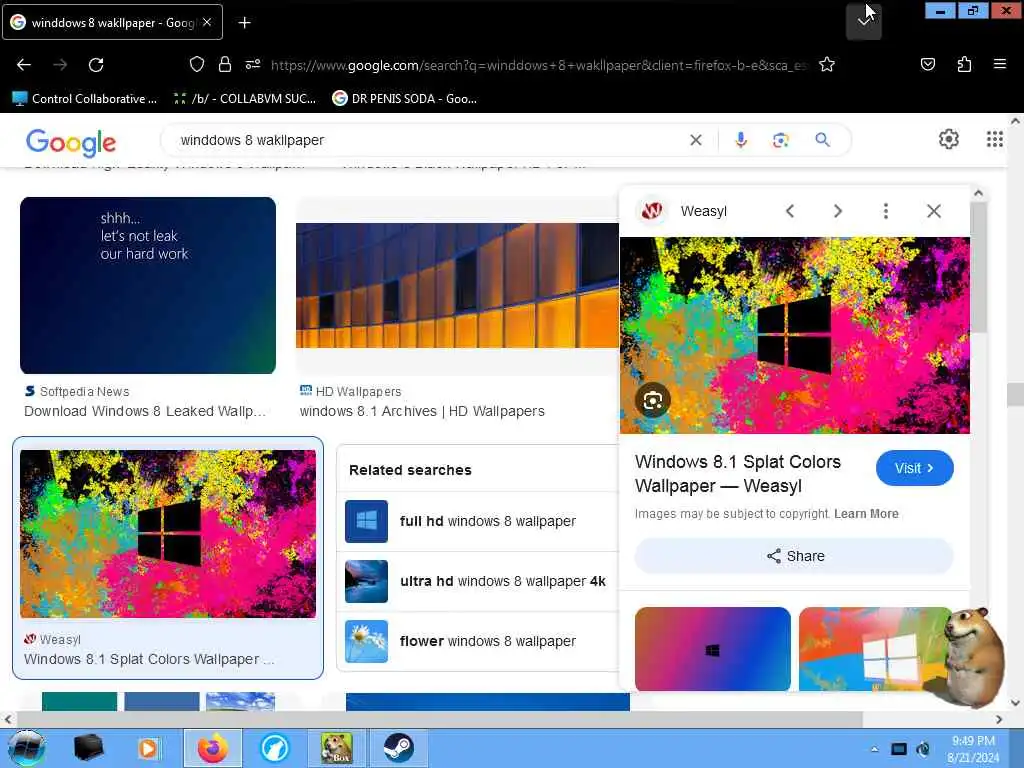Click the site security padlock icon
This screenshot has width=1024, height=768.
tap(225, 64)
